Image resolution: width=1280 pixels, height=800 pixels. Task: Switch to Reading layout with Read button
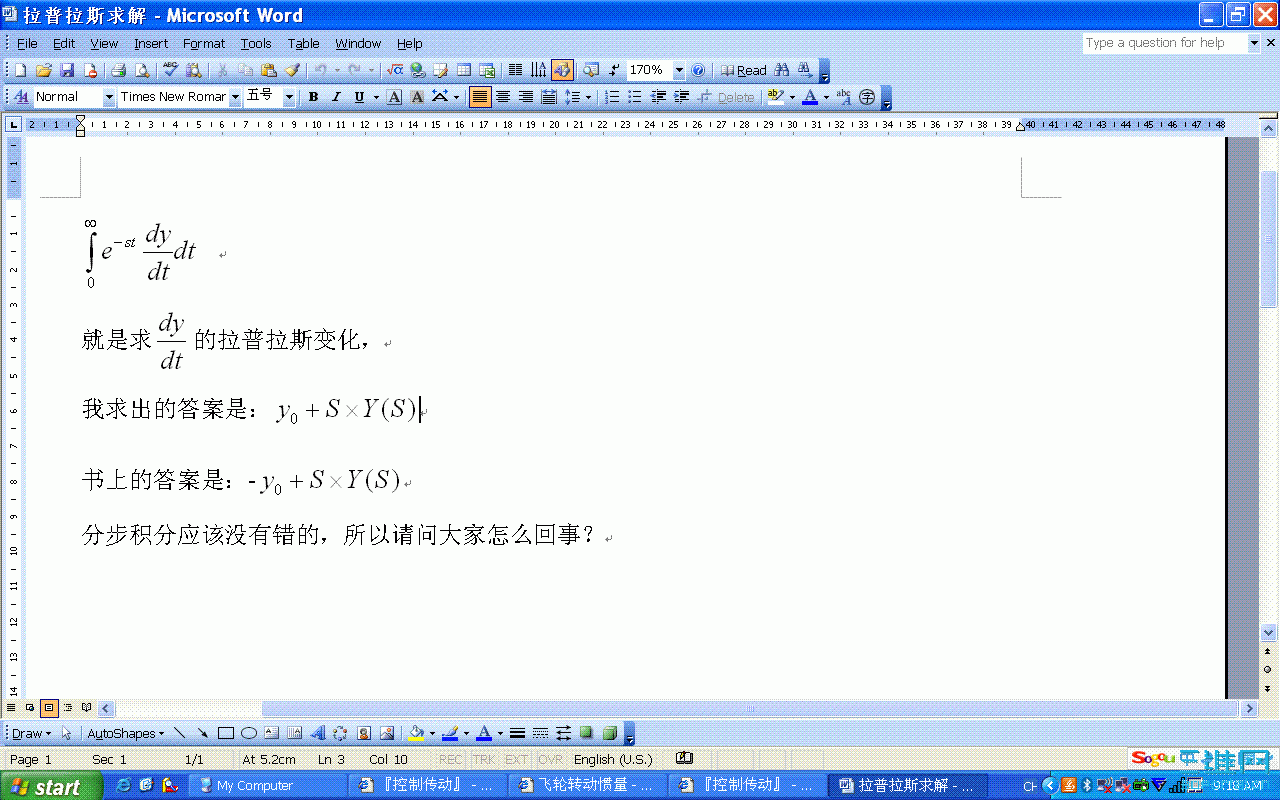click(744, 70)
